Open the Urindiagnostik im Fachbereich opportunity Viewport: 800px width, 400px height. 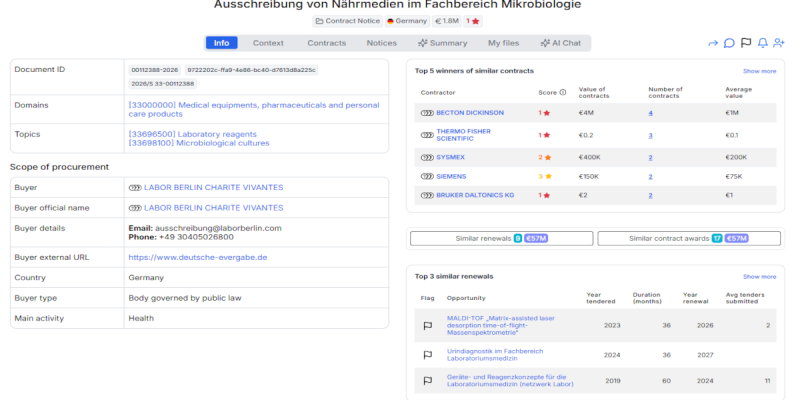point(495,355)
